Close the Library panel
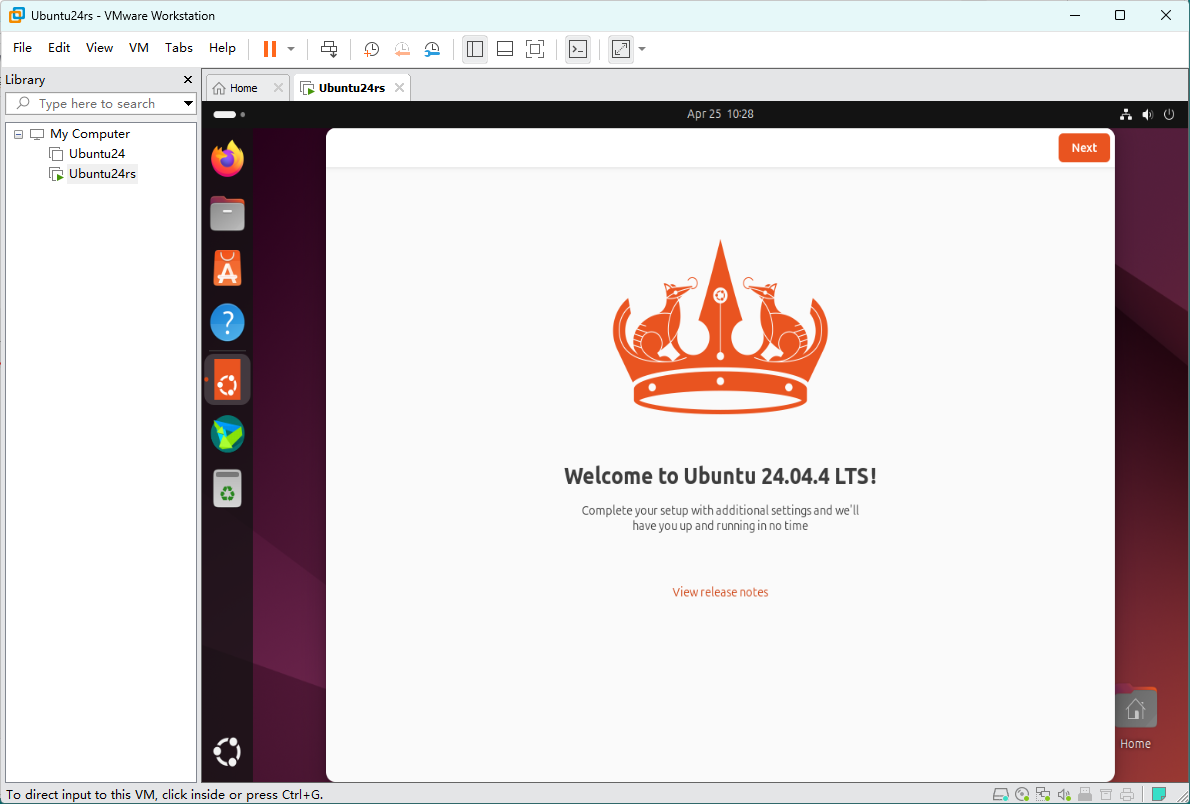Viewport: 1190px width, 804px height. point(188,80)
